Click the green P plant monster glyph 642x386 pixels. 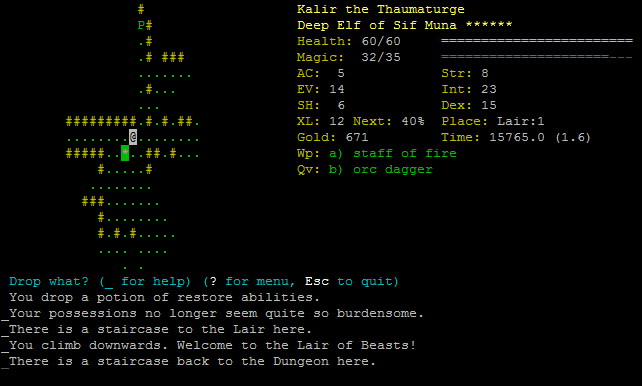click(x=141, y=25)
